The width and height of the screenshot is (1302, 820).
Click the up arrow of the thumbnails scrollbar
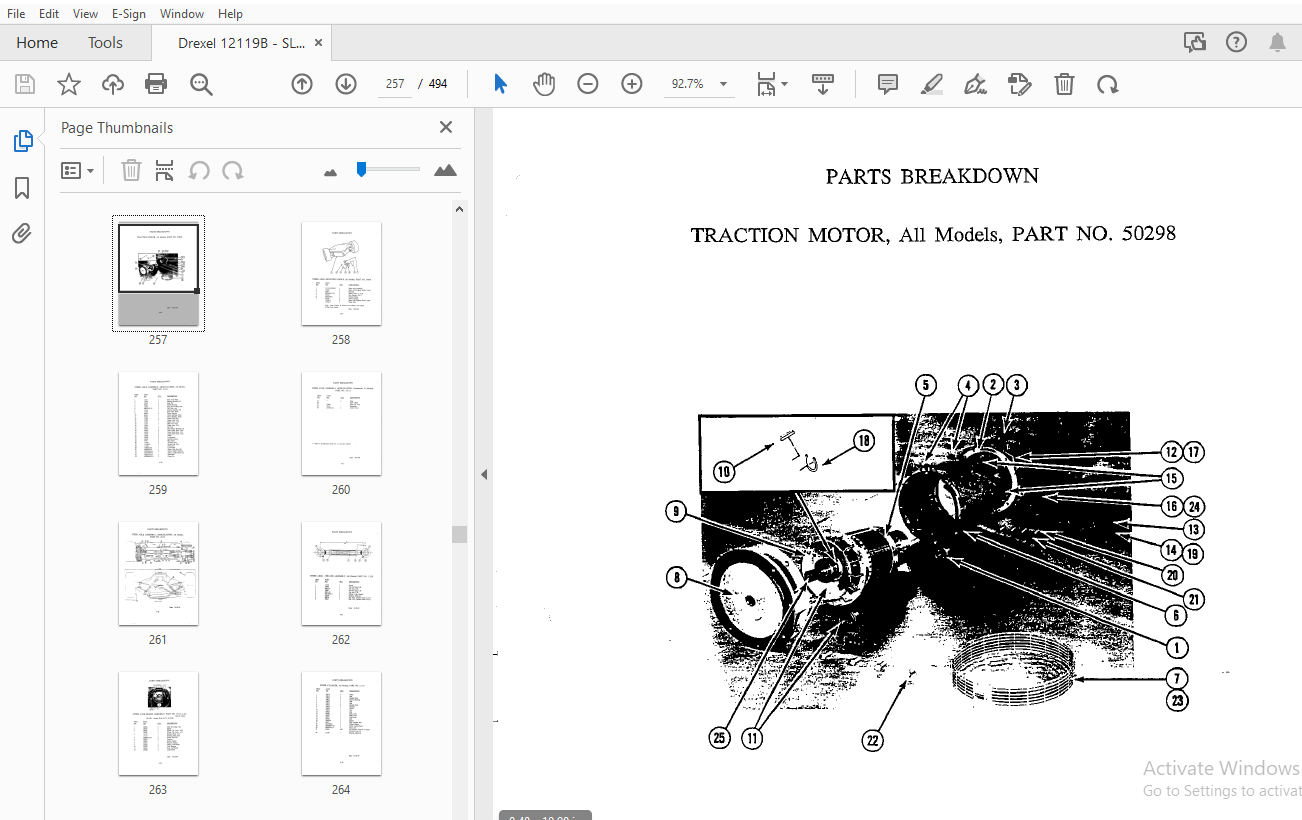pyautogui.click(x=459, y=210)
